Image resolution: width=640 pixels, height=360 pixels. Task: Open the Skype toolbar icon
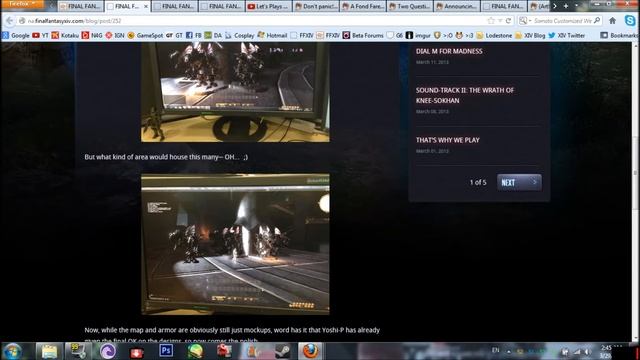coord(630,20)
